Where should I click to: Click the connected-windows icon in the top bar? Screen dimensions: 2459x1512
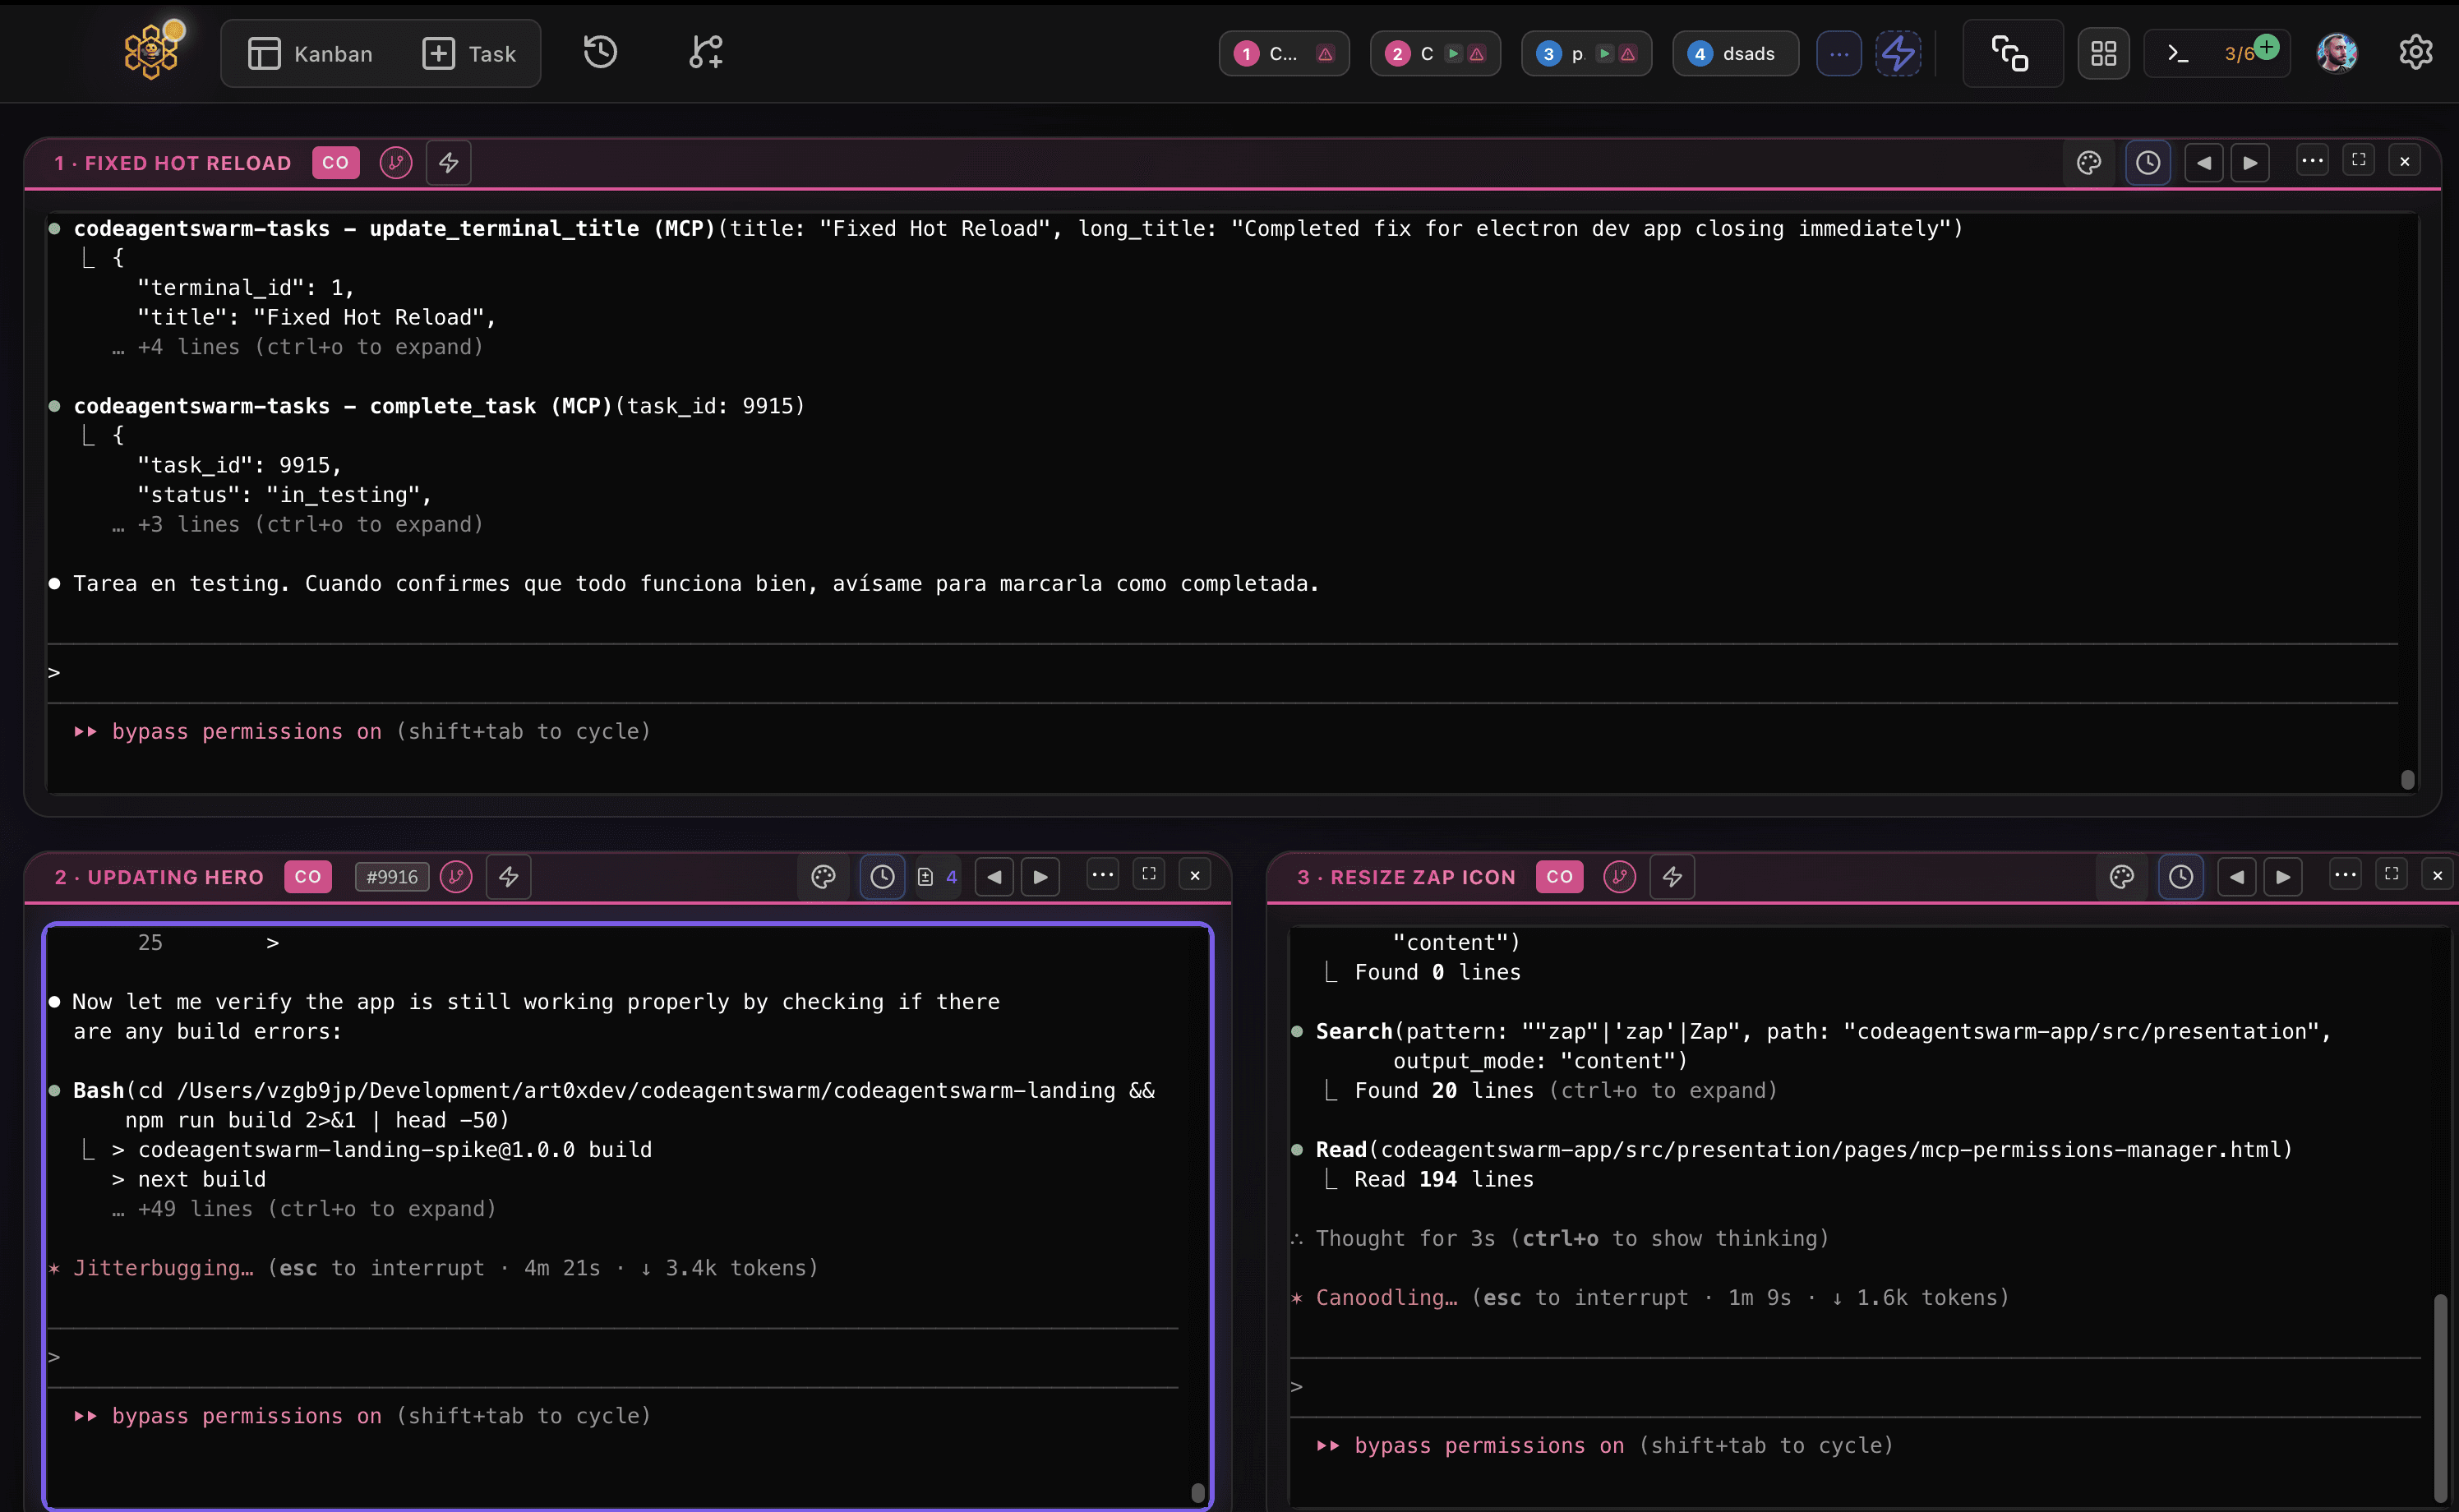pyautogui.click(x=2011, y=53)
